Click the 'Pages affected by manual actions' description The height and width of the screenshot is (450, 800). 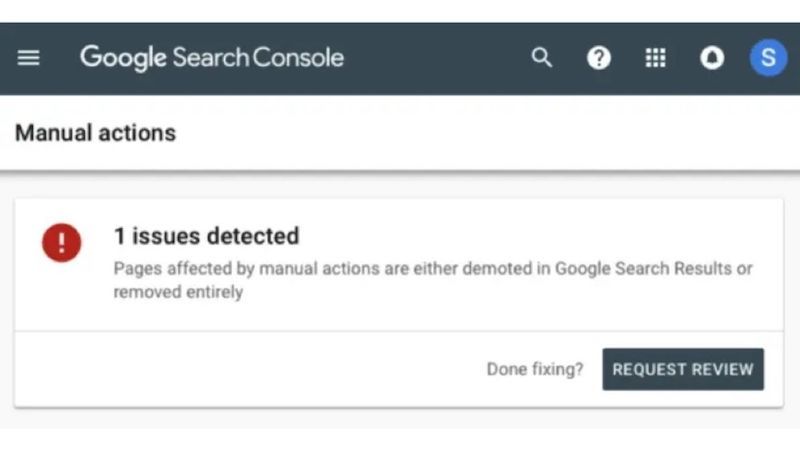(433, 280)
